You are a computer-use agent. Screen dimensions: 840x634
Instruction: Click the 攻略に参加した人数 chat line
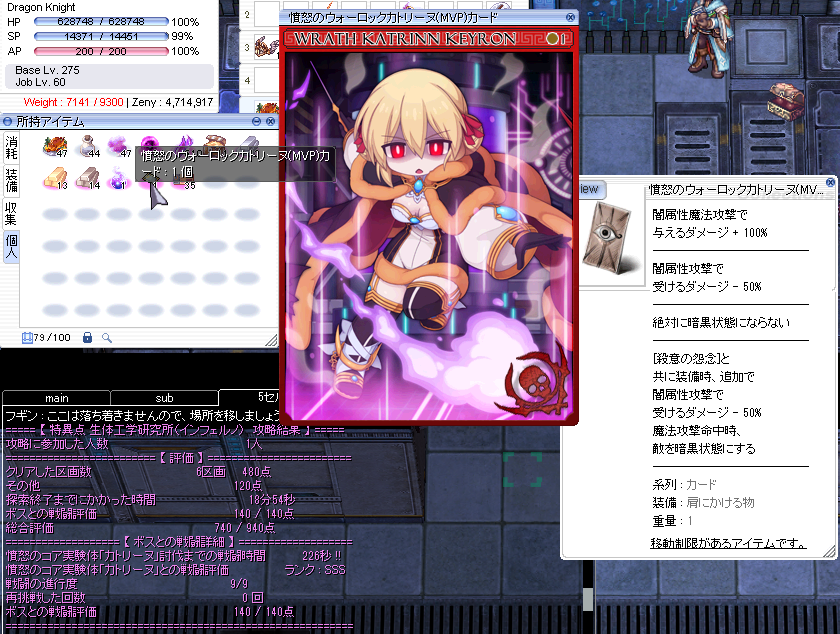click(x=133, y=444)
